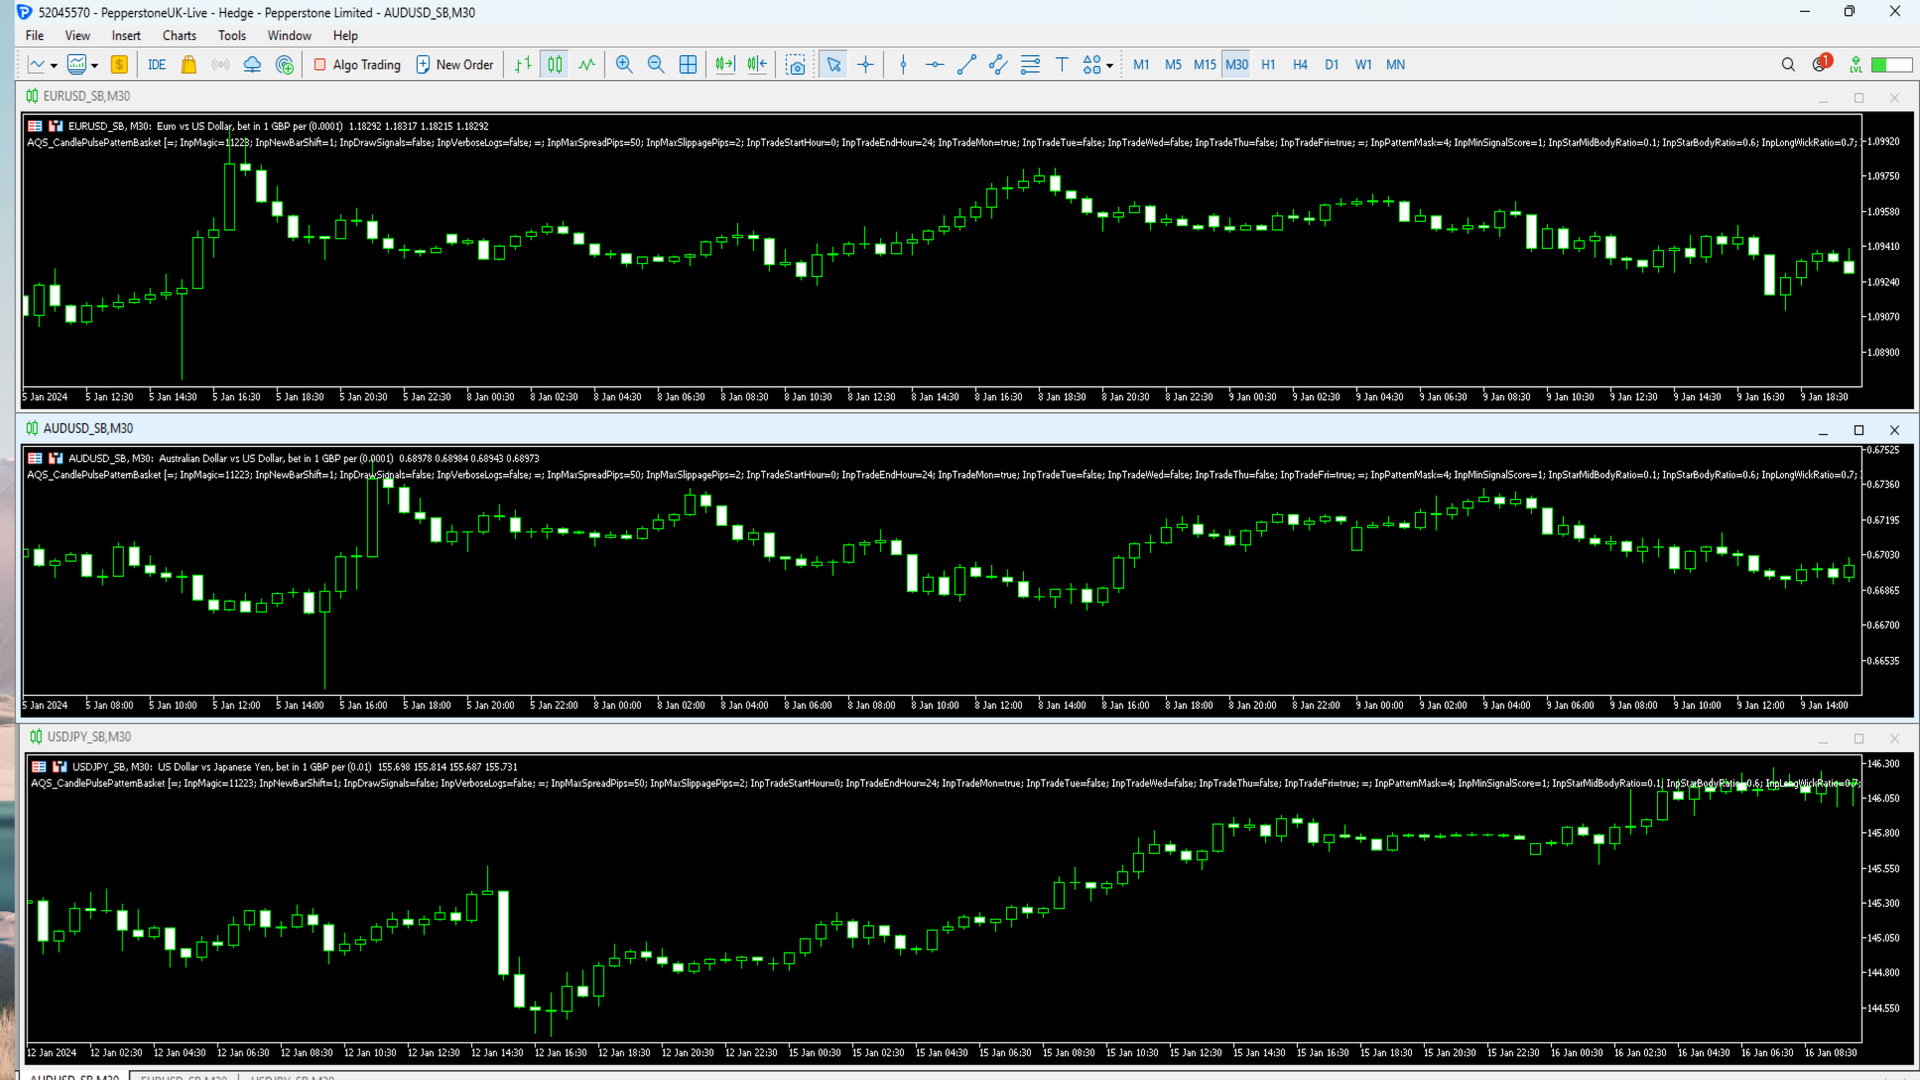Click the zoom in magnifier icon

click(624, 65)
